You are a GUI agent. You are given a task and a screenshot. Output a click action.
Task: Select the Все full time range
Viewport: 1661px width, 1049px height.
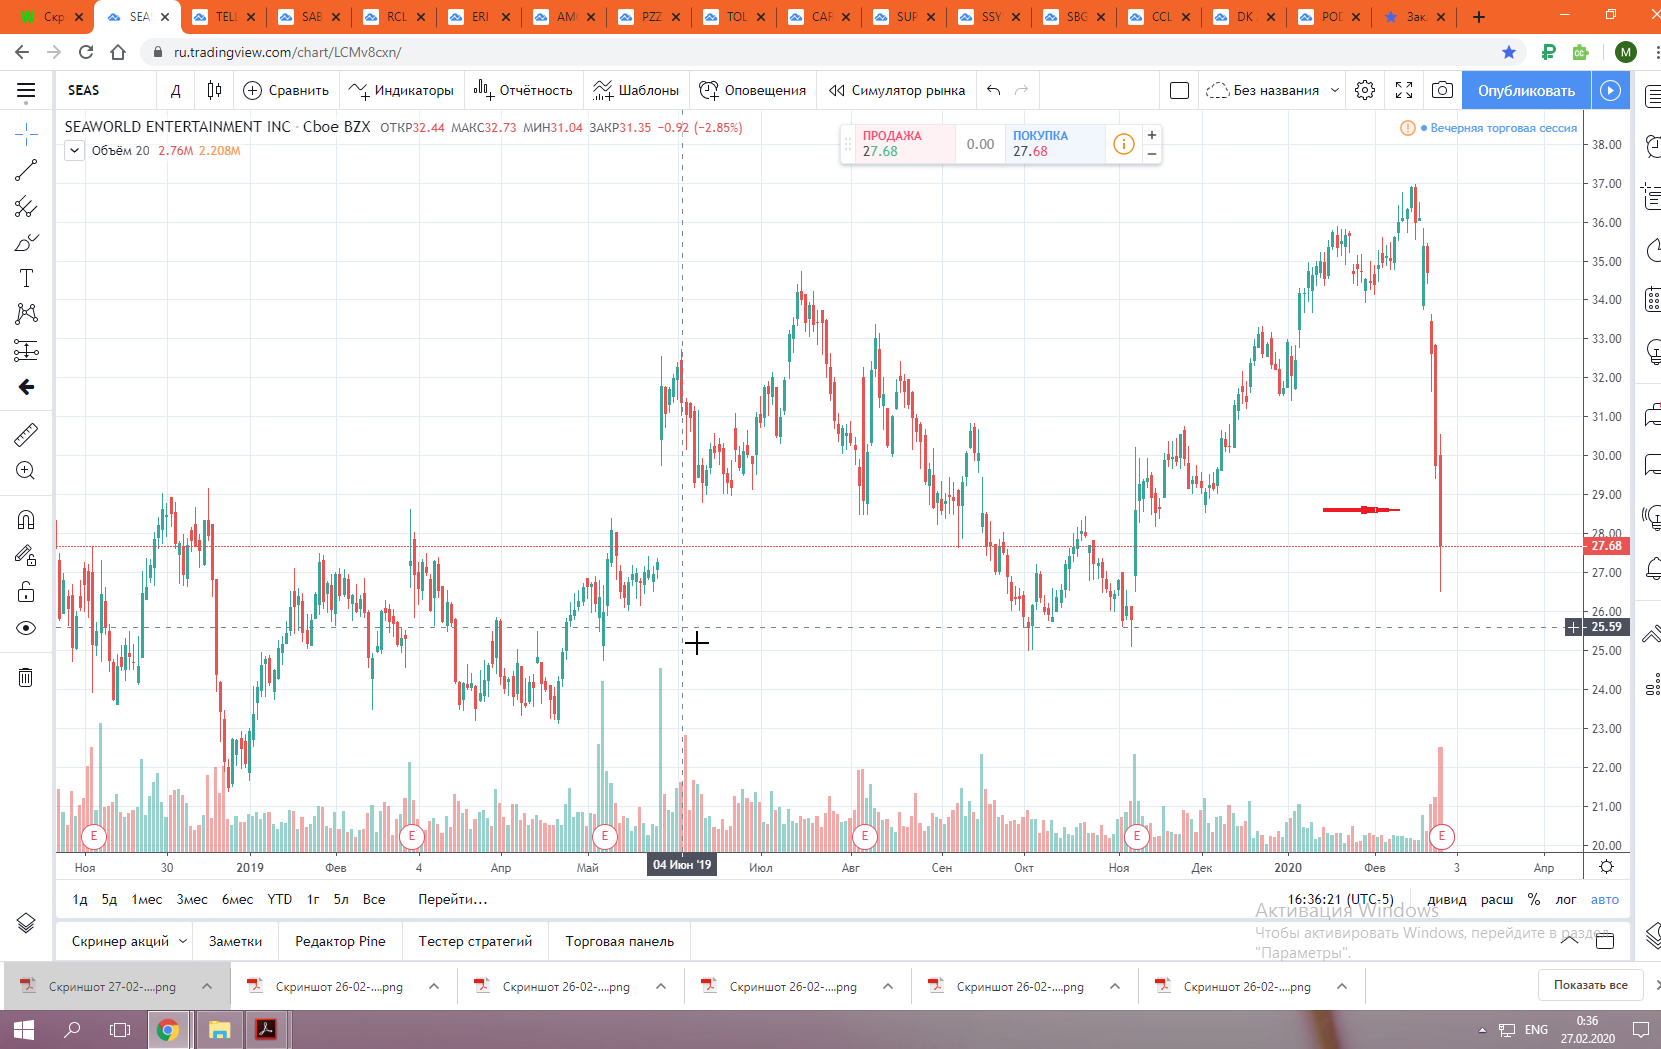(374, 899)
